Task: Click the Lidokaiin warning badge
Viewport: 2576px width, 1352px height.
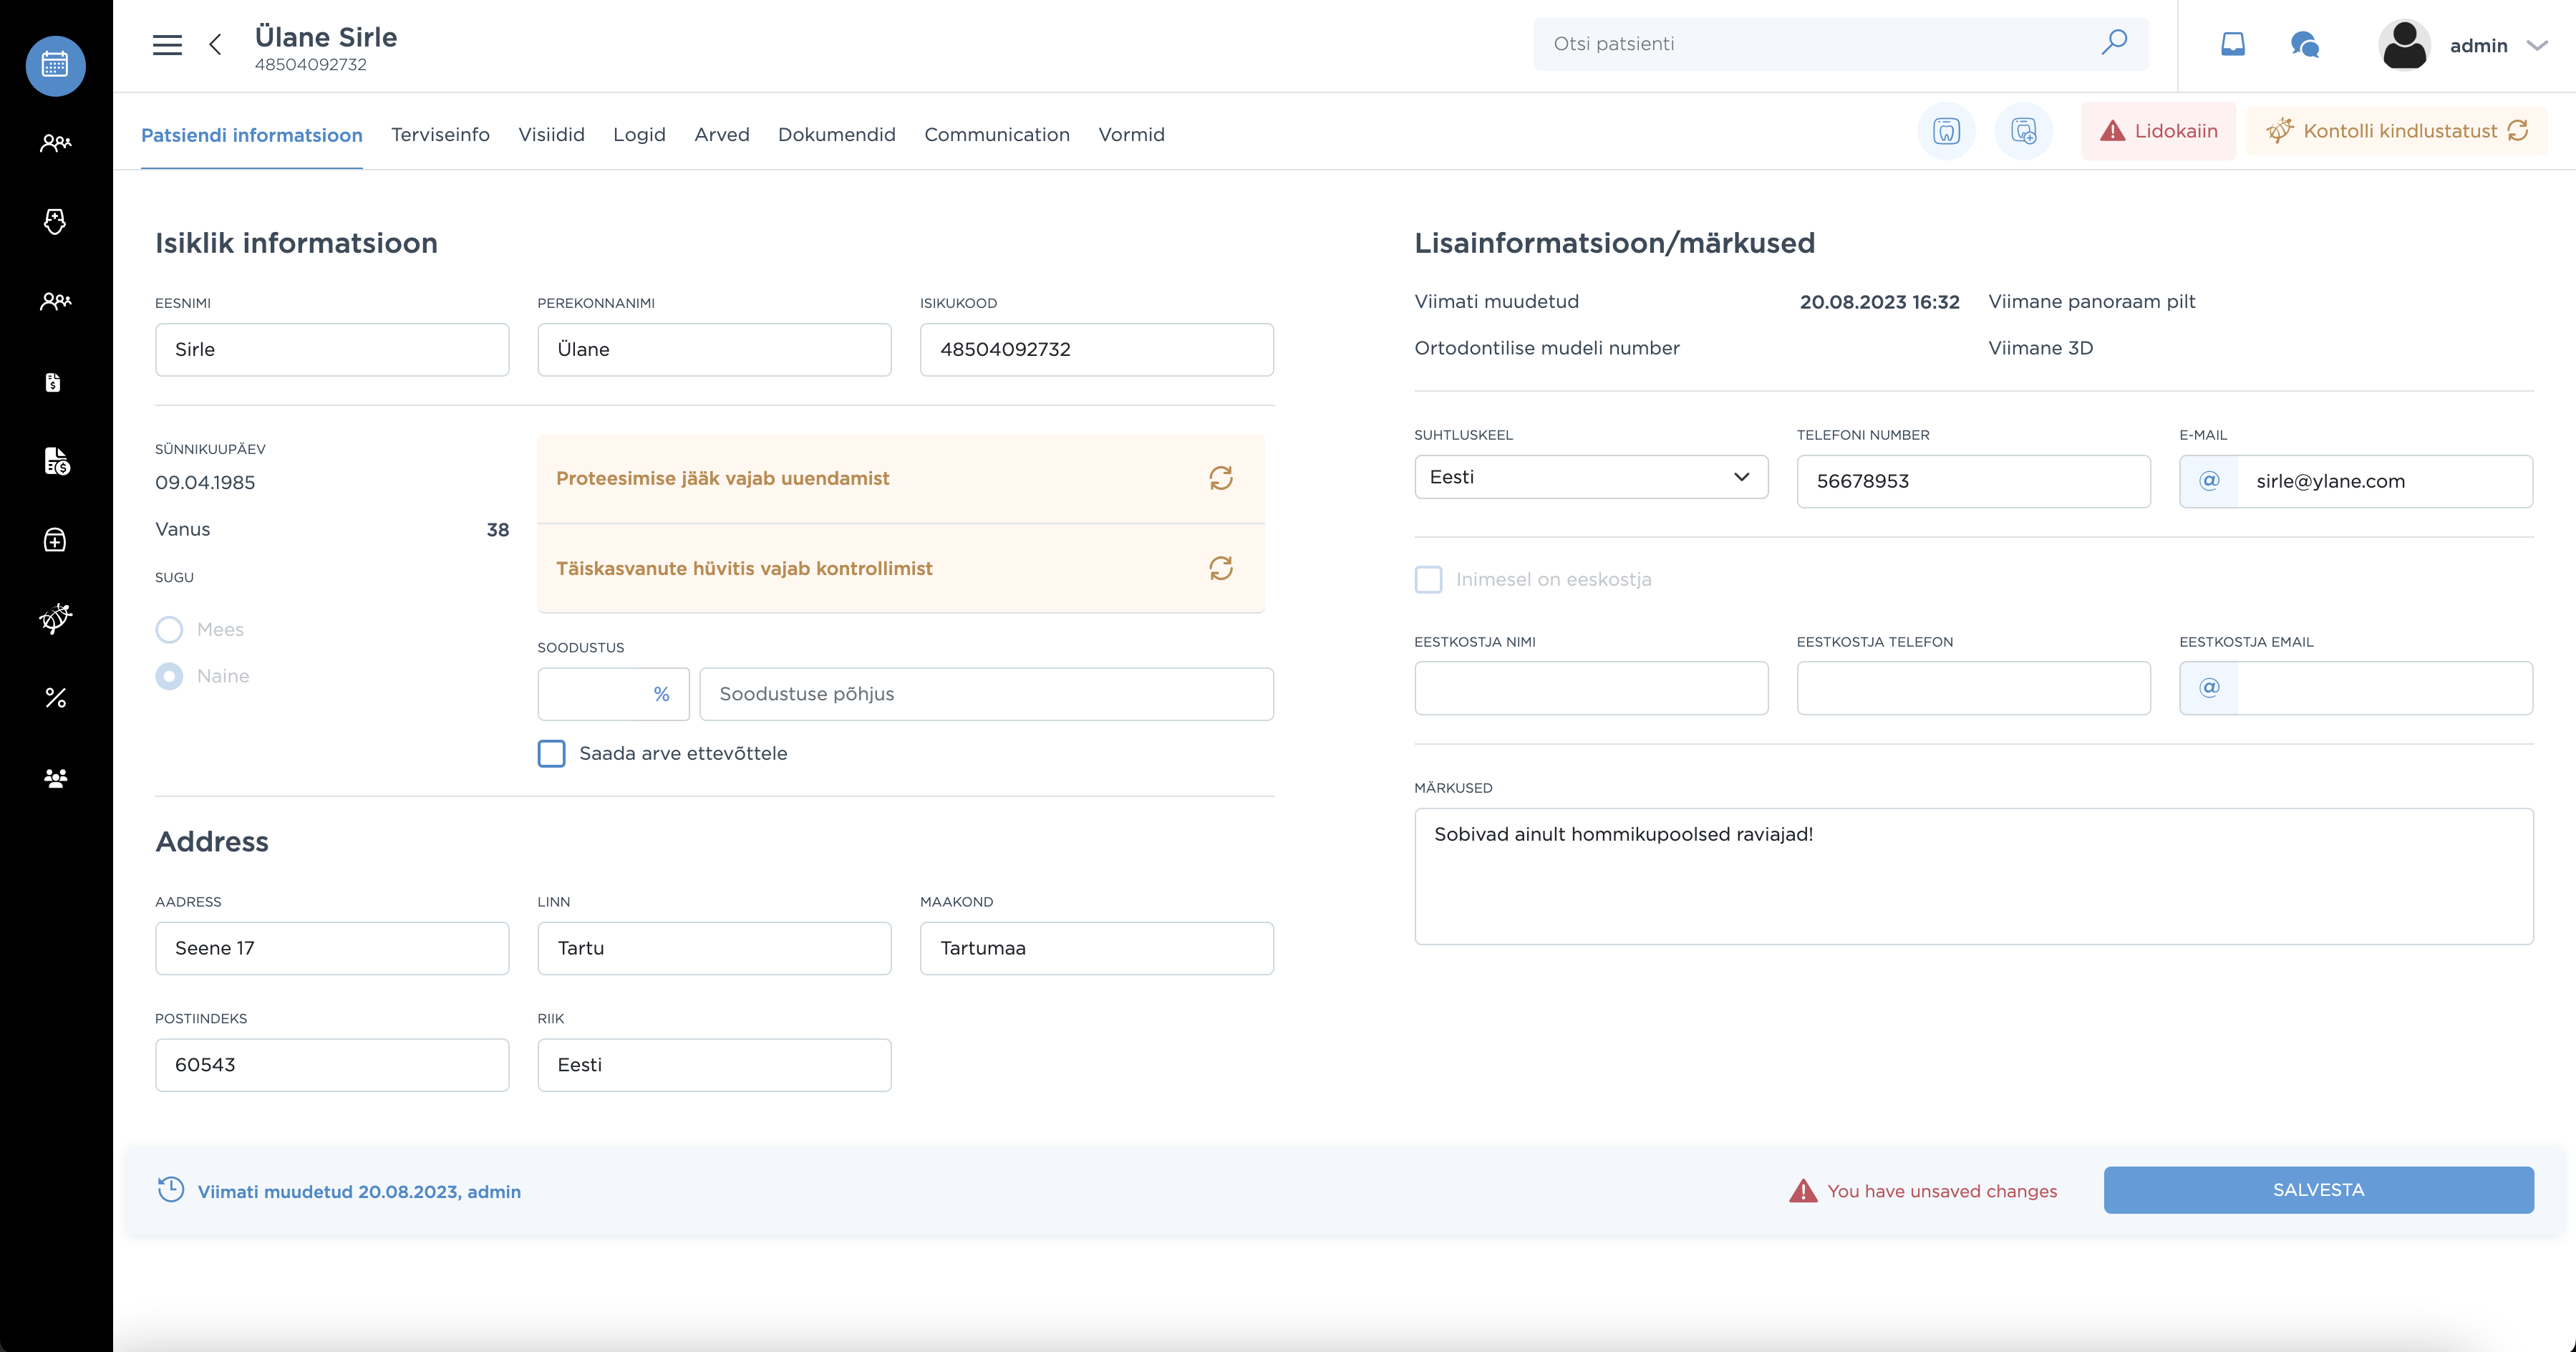Action: tap(2158, 131)
